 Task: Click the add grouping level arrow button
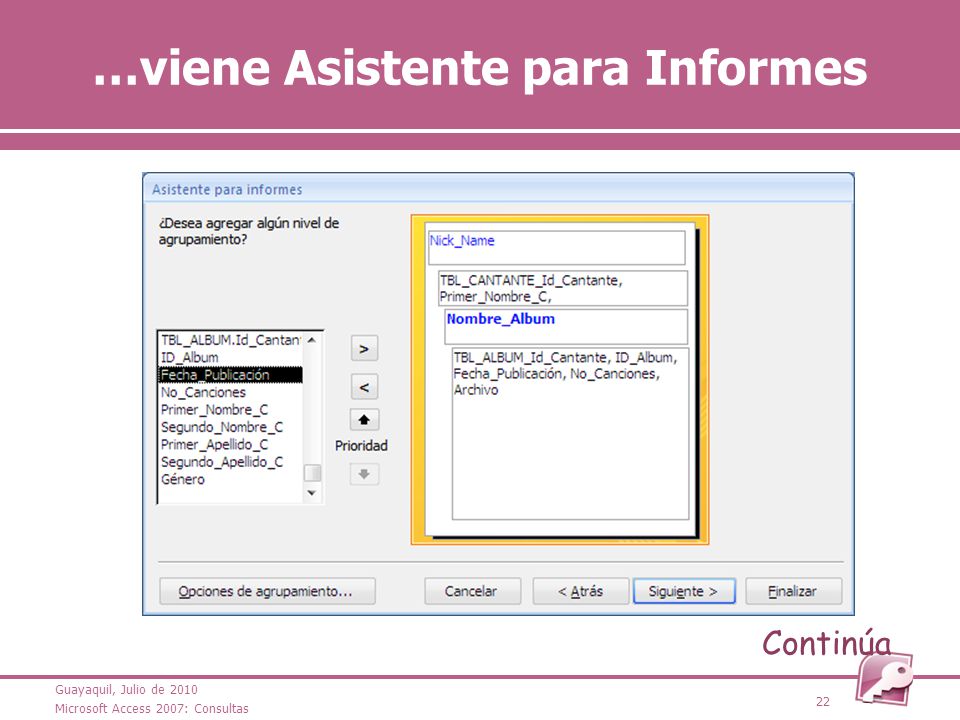coord(364,348)
